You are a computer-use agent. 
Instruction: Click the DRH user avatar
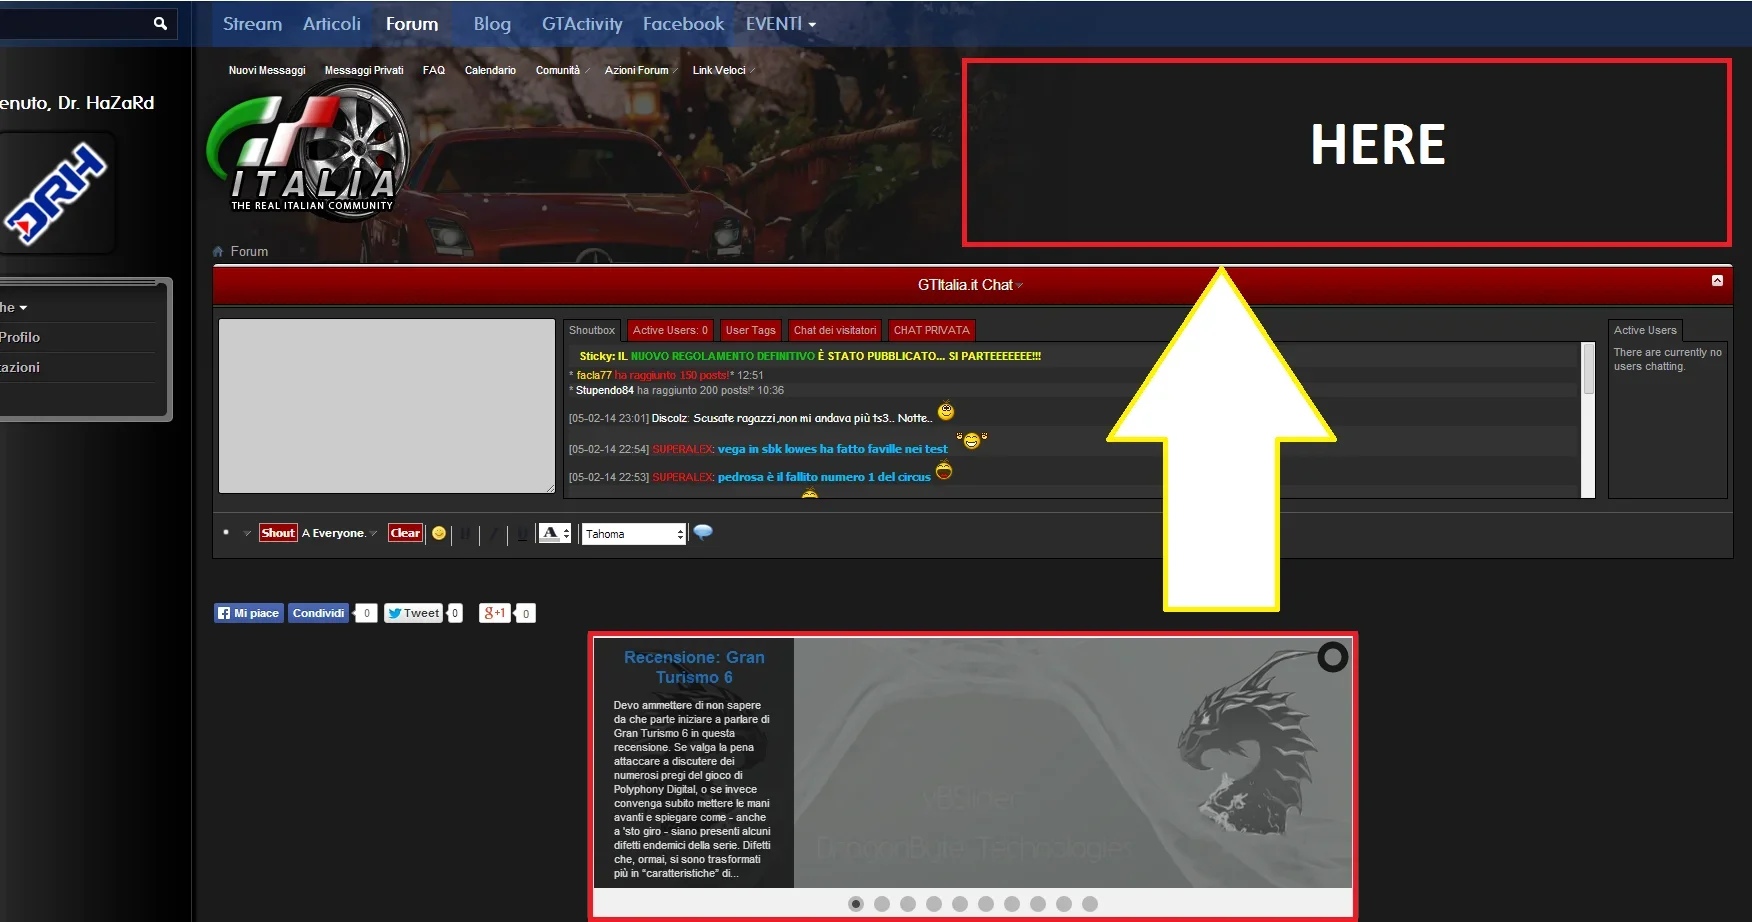tap(57, 193)
